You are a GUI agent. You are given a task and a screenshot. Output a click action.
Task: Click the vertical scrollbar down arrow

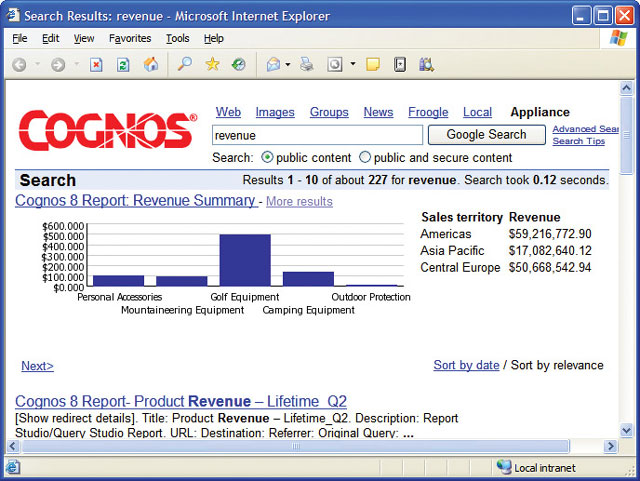(626, 430)
